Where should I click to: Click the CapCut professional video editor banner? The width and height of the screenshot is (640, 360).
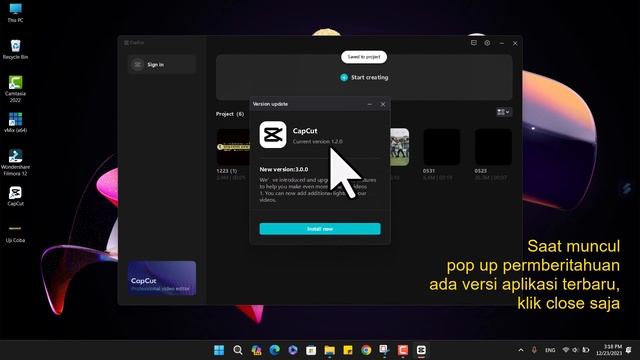[x=162, y=278]
